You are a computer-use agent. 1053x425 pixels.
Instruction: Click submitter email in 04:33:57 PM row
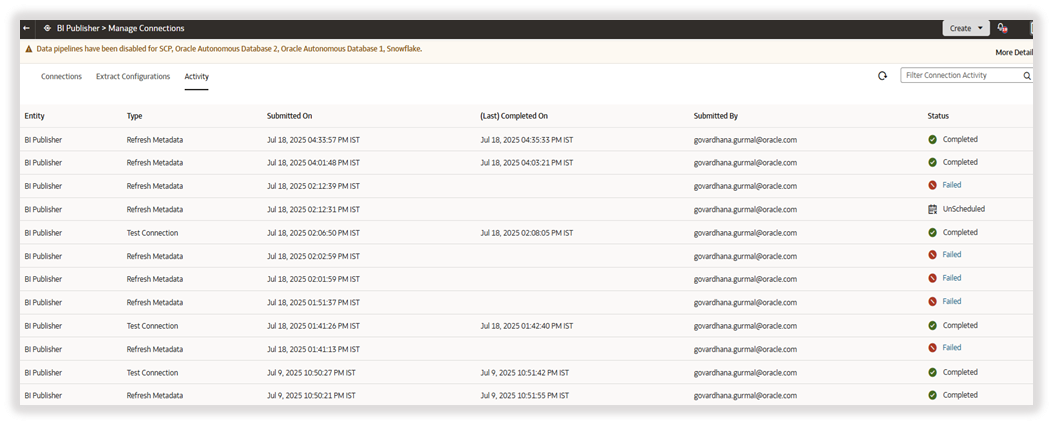[745, 140]
